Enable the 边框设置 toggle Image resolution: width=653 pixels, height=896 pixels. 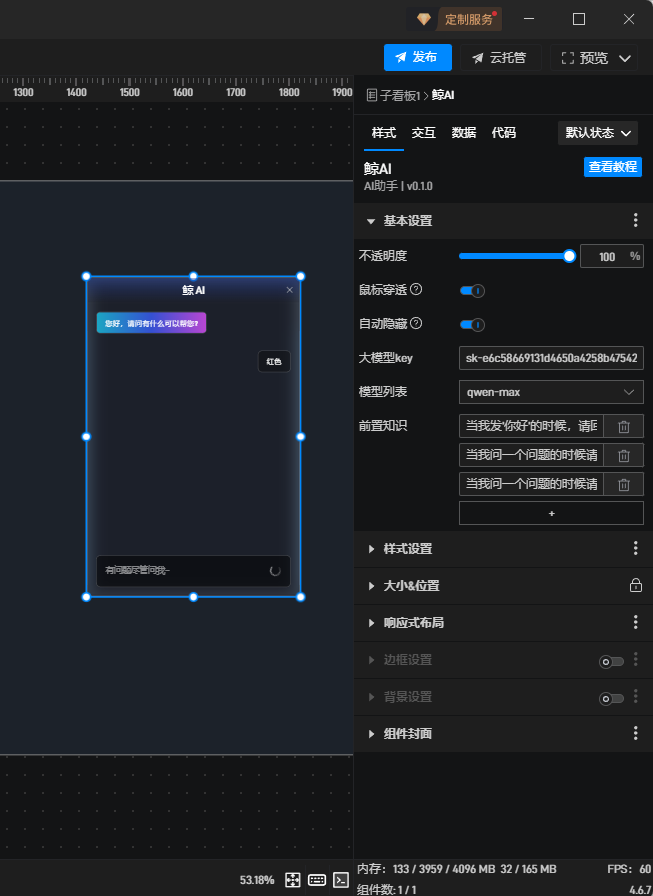click(x=610, y=661)
